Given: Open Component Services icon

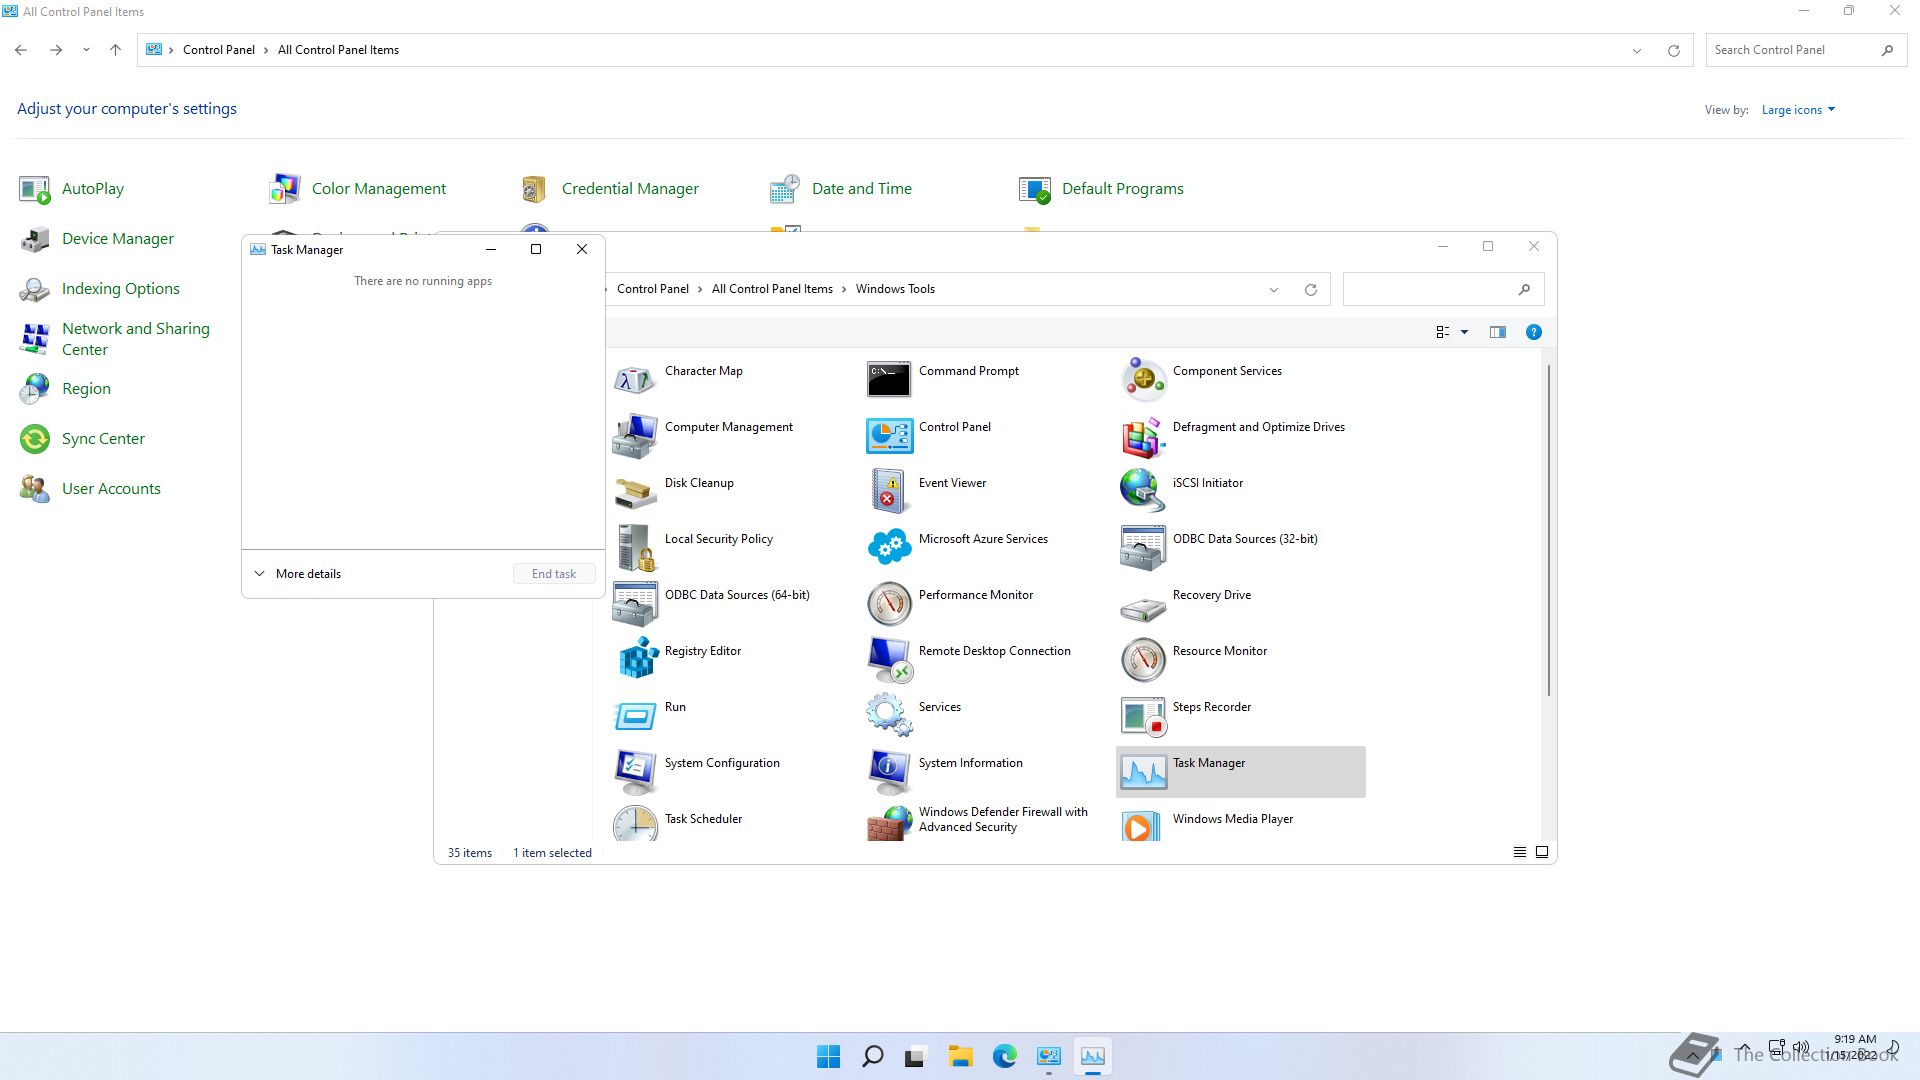Looking at the screenshot, I should [x=1142, y=380].
